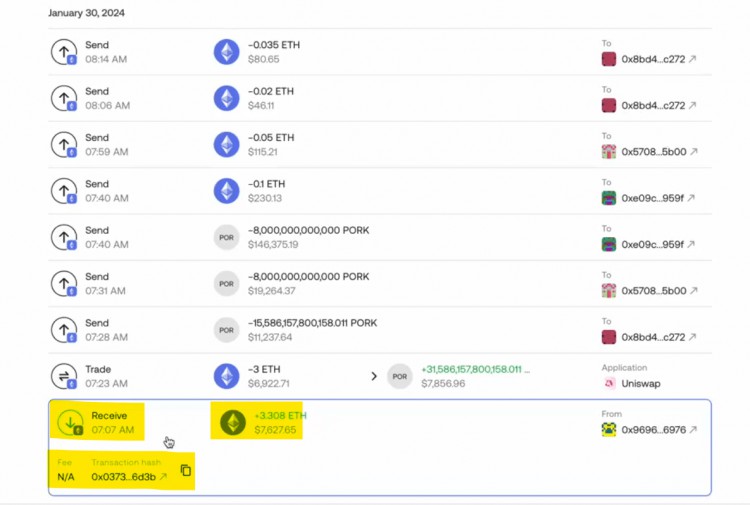The image size is (750, 505).
Task: Click the Receive label at 07:07 AM
Action: coord(109,416)
